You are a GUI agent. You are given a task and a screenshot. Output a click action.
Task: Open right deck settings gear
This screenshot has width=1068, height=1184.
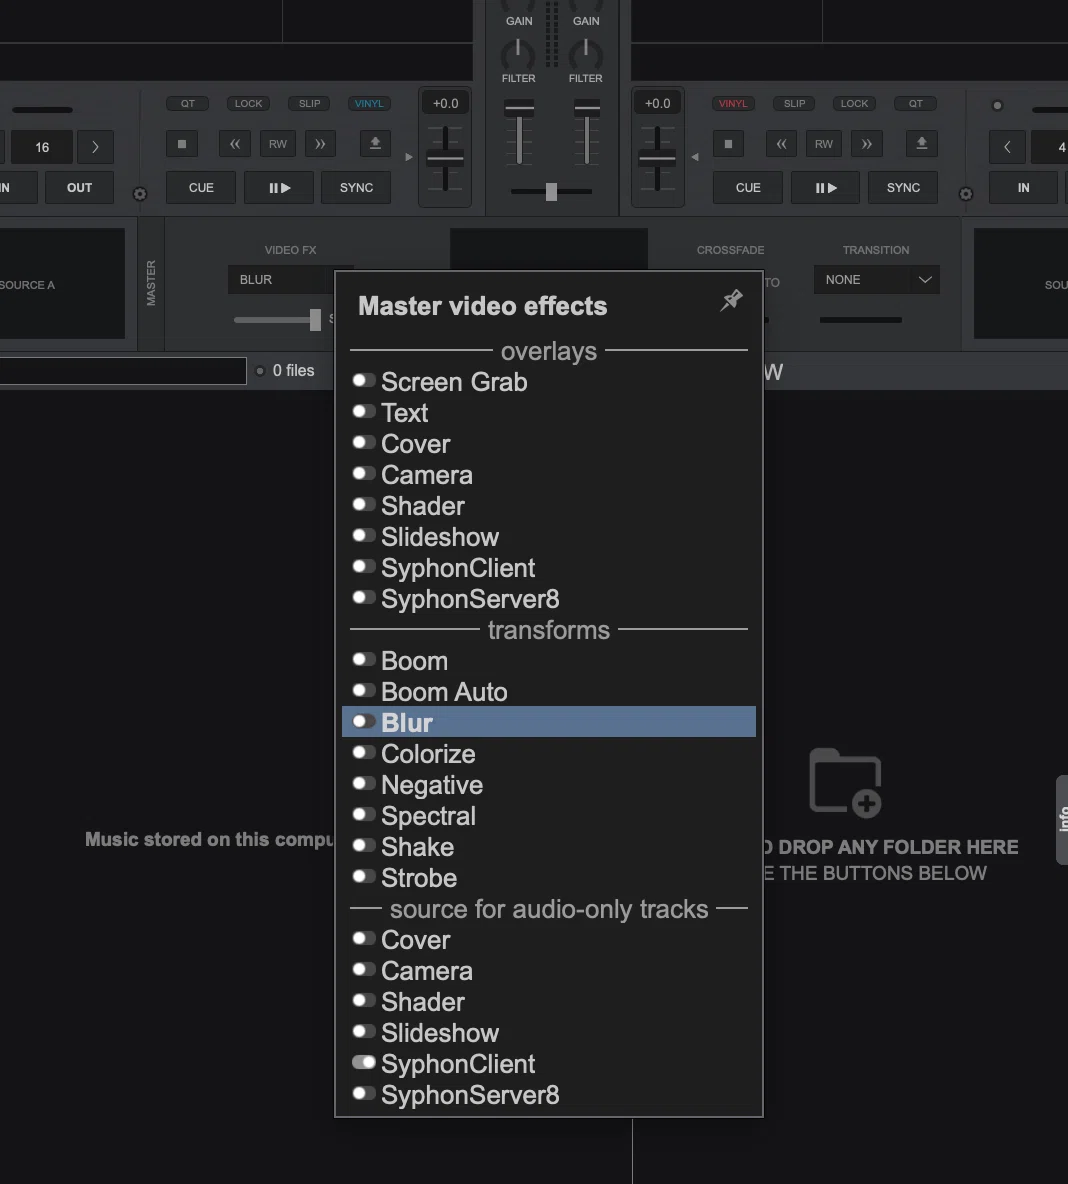[x=966, y=194]
